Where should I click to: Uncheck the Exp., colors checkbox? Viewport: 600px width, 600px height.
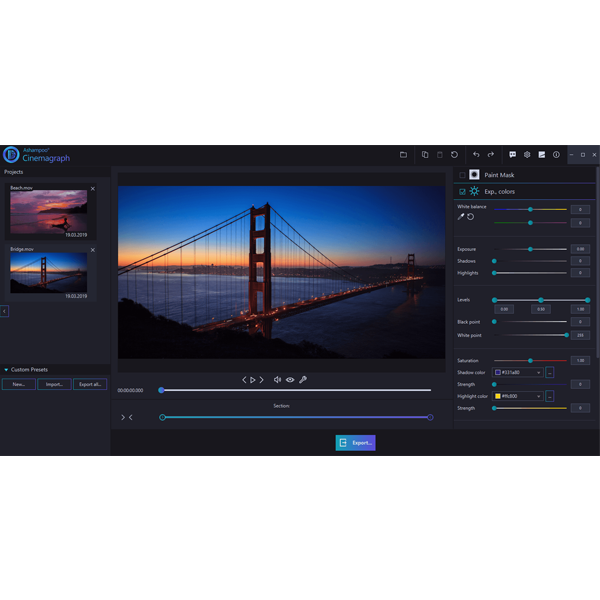click(461, 190)
